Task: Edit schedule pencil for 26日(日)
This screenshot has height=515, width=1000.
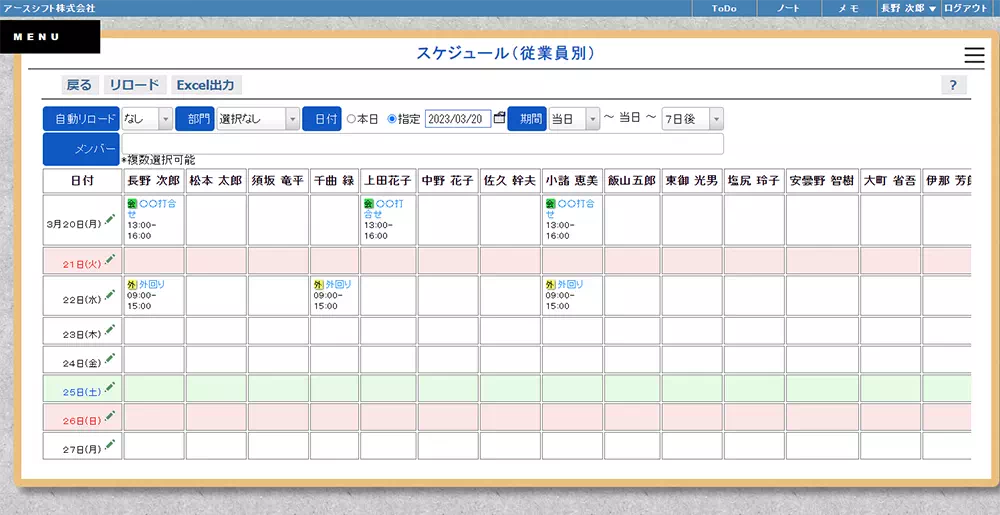Action: (110, 416)
